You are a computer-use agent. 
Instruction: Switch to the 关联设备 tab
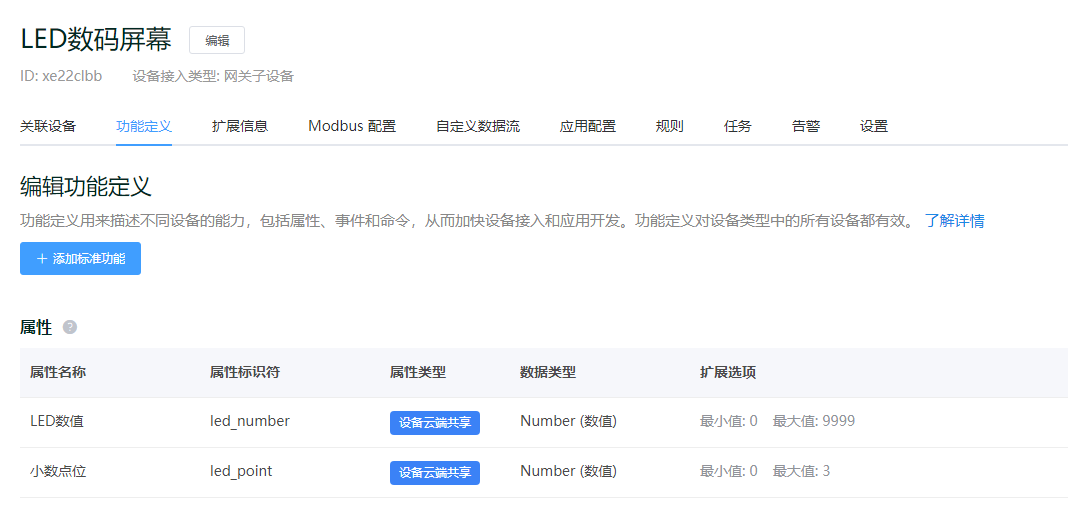[48, 126]
